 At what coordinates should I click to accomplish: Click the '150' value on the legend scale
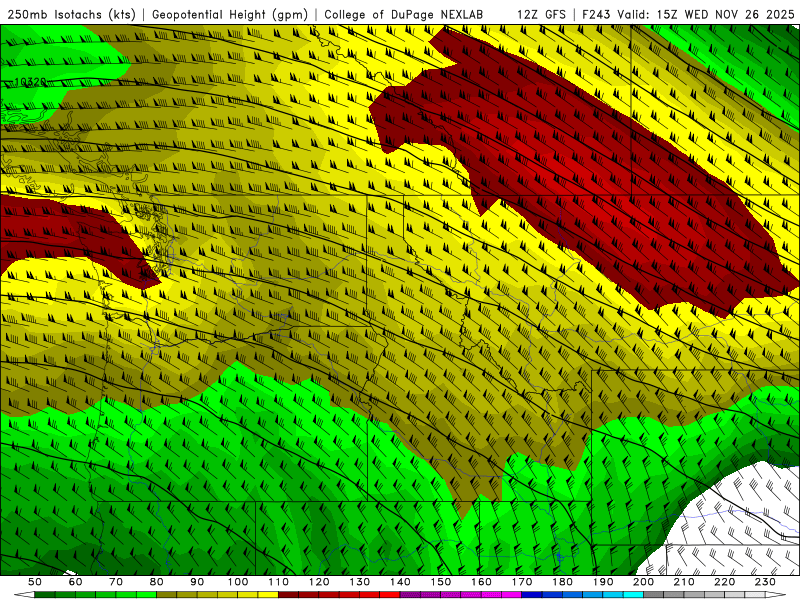pos(441,582)
